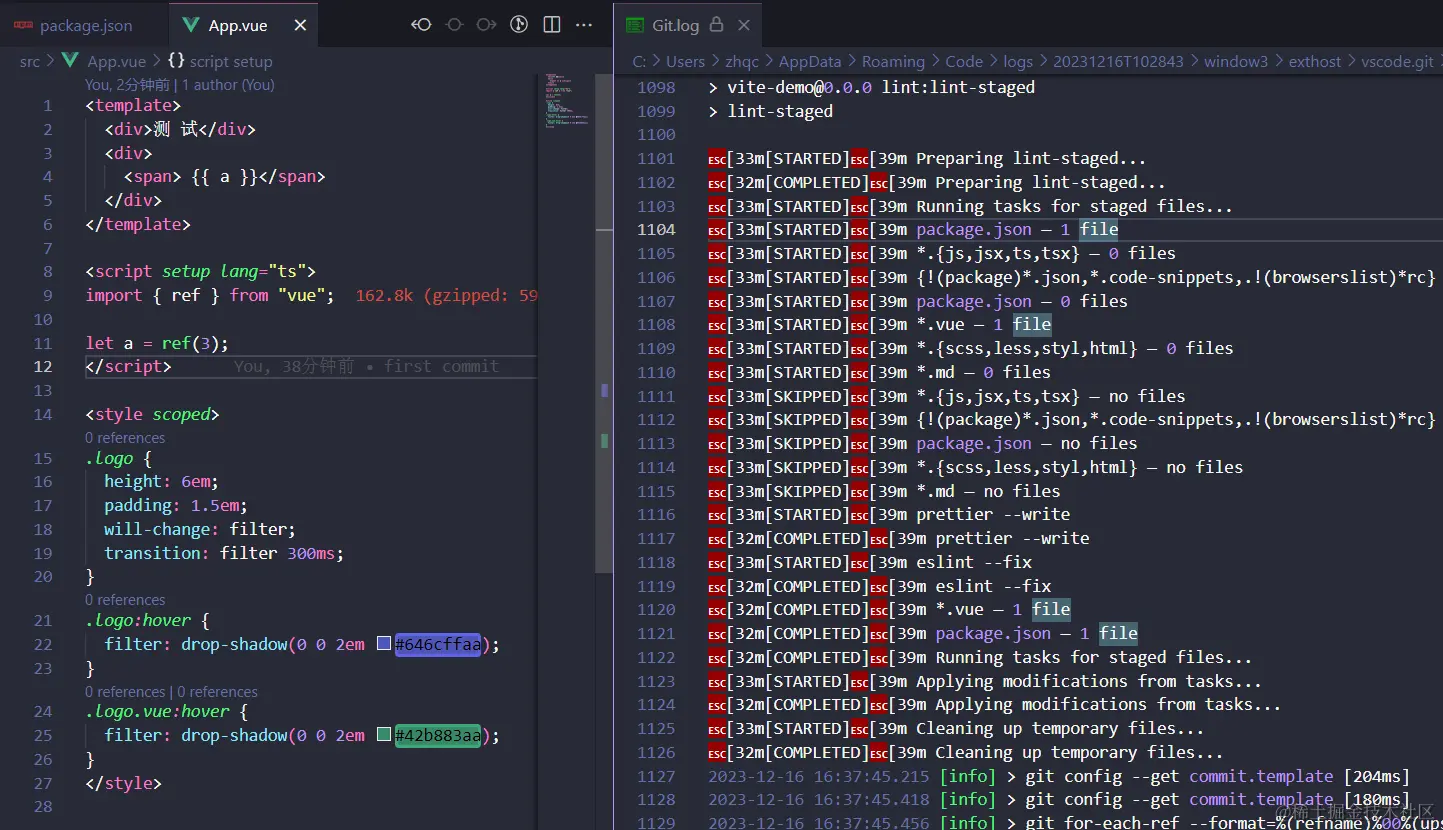Click log line 1118 STARTED "eslint --fix"
Screen dimensions: 1443x830
click(x=869, y=562)
